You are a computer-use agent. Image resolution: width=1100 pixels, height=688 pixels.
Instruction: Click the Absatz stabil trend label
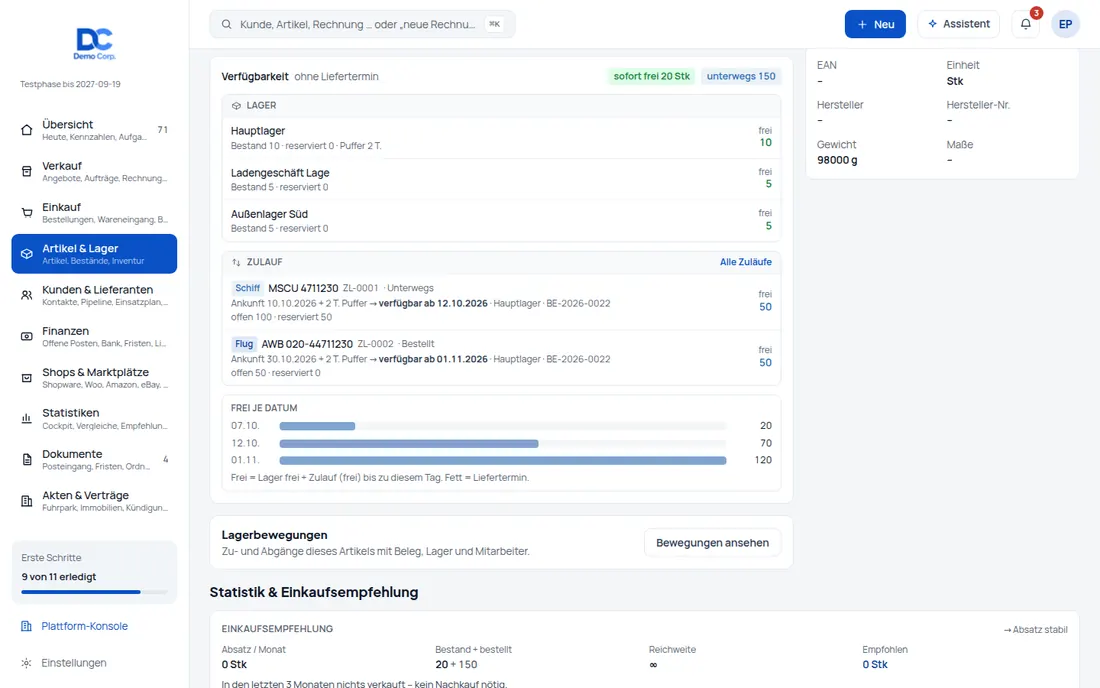pos(1035,630)
